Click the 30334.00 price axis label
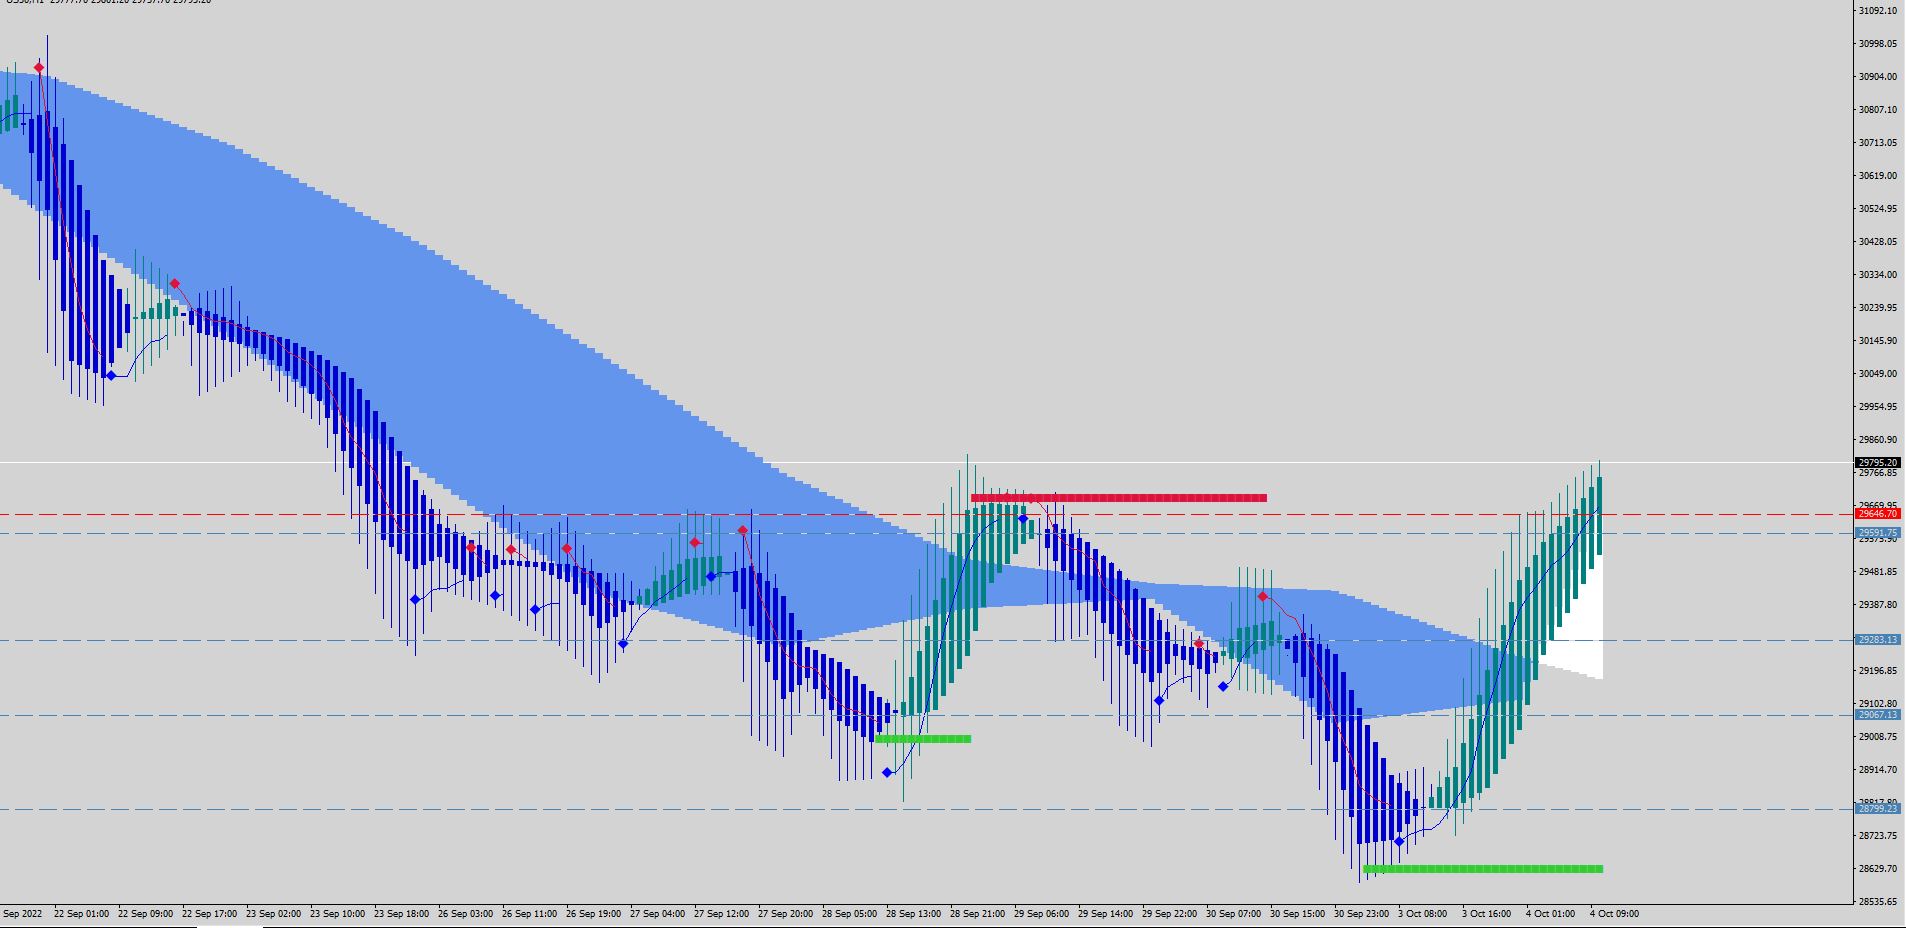Viewport: 1906px width, 928px height. [1877, 275]
